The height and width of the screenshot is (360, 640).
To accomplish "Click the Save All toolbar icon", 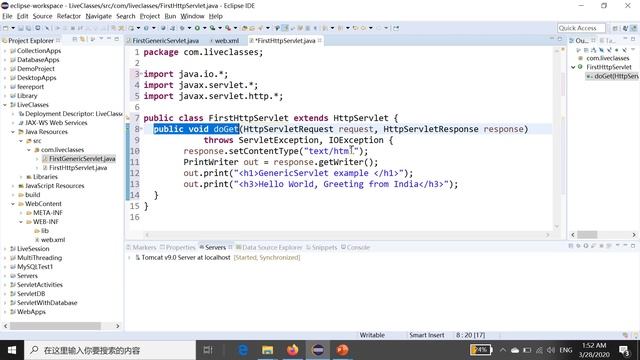I will [28, 28].
